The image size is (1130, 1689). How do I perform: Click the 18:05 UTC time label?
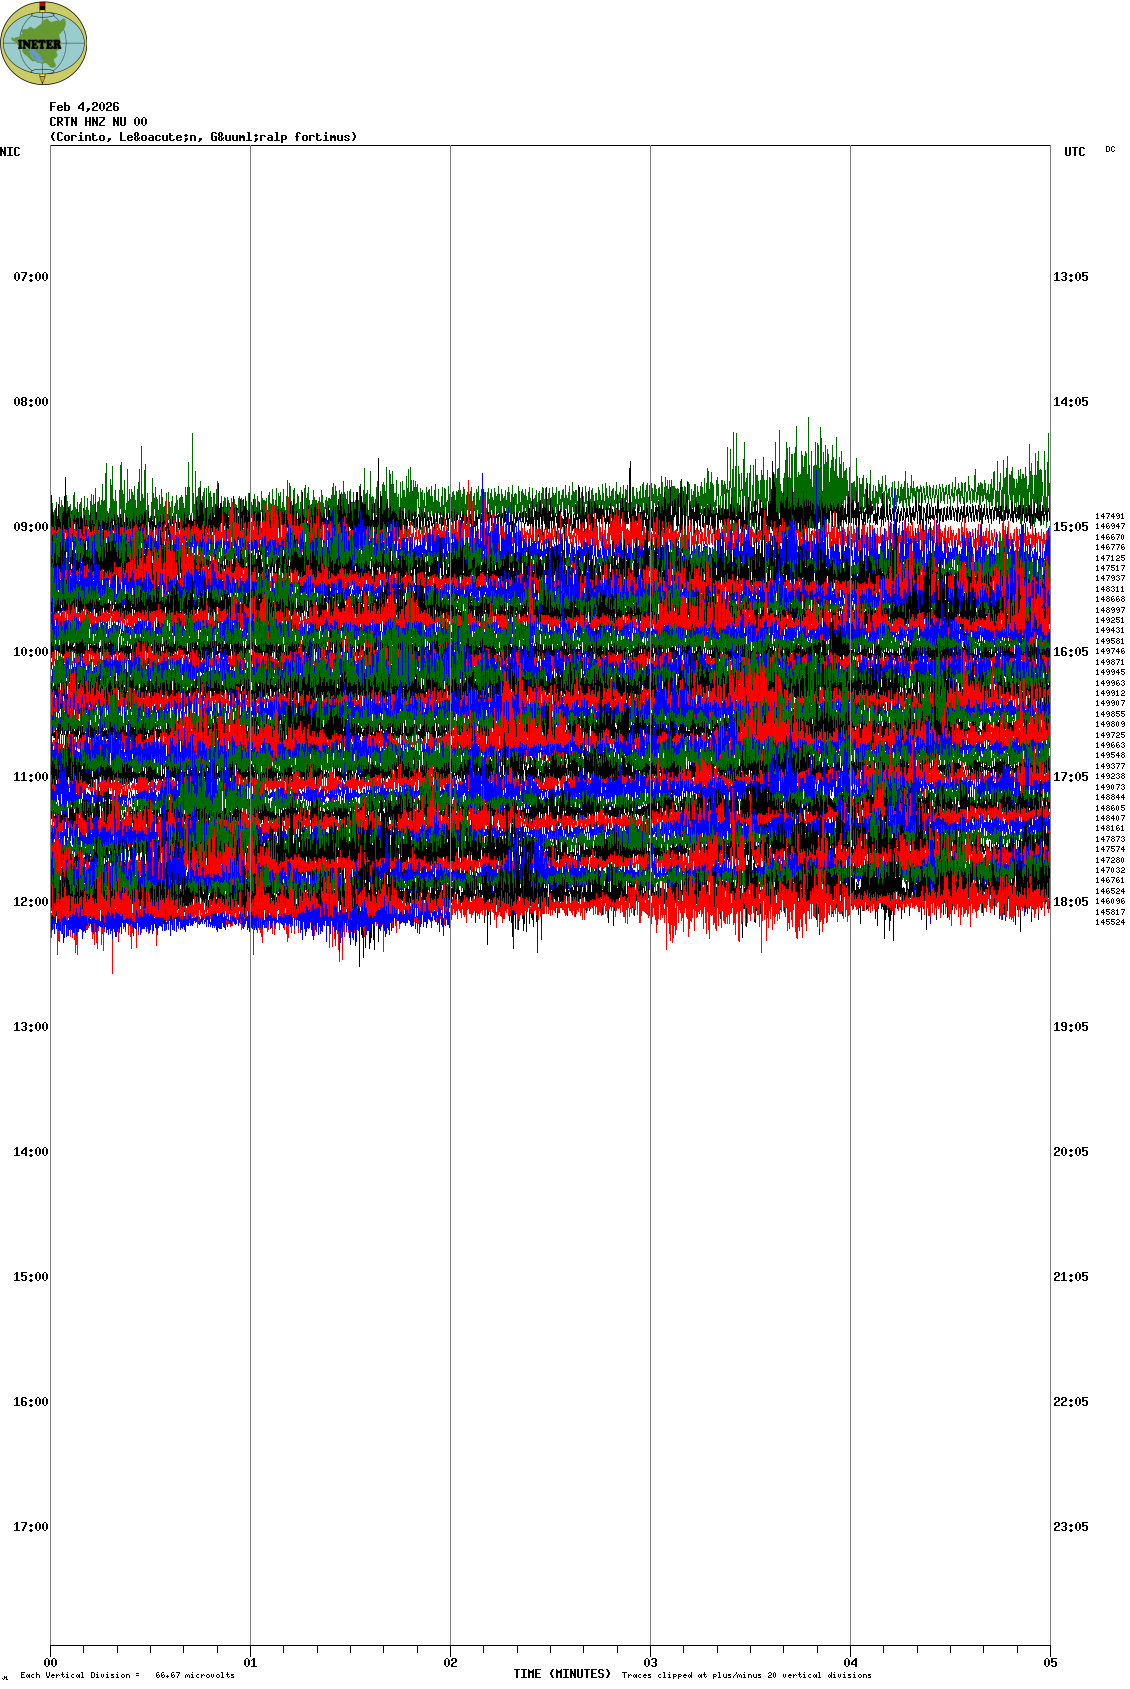point(1070,902)
